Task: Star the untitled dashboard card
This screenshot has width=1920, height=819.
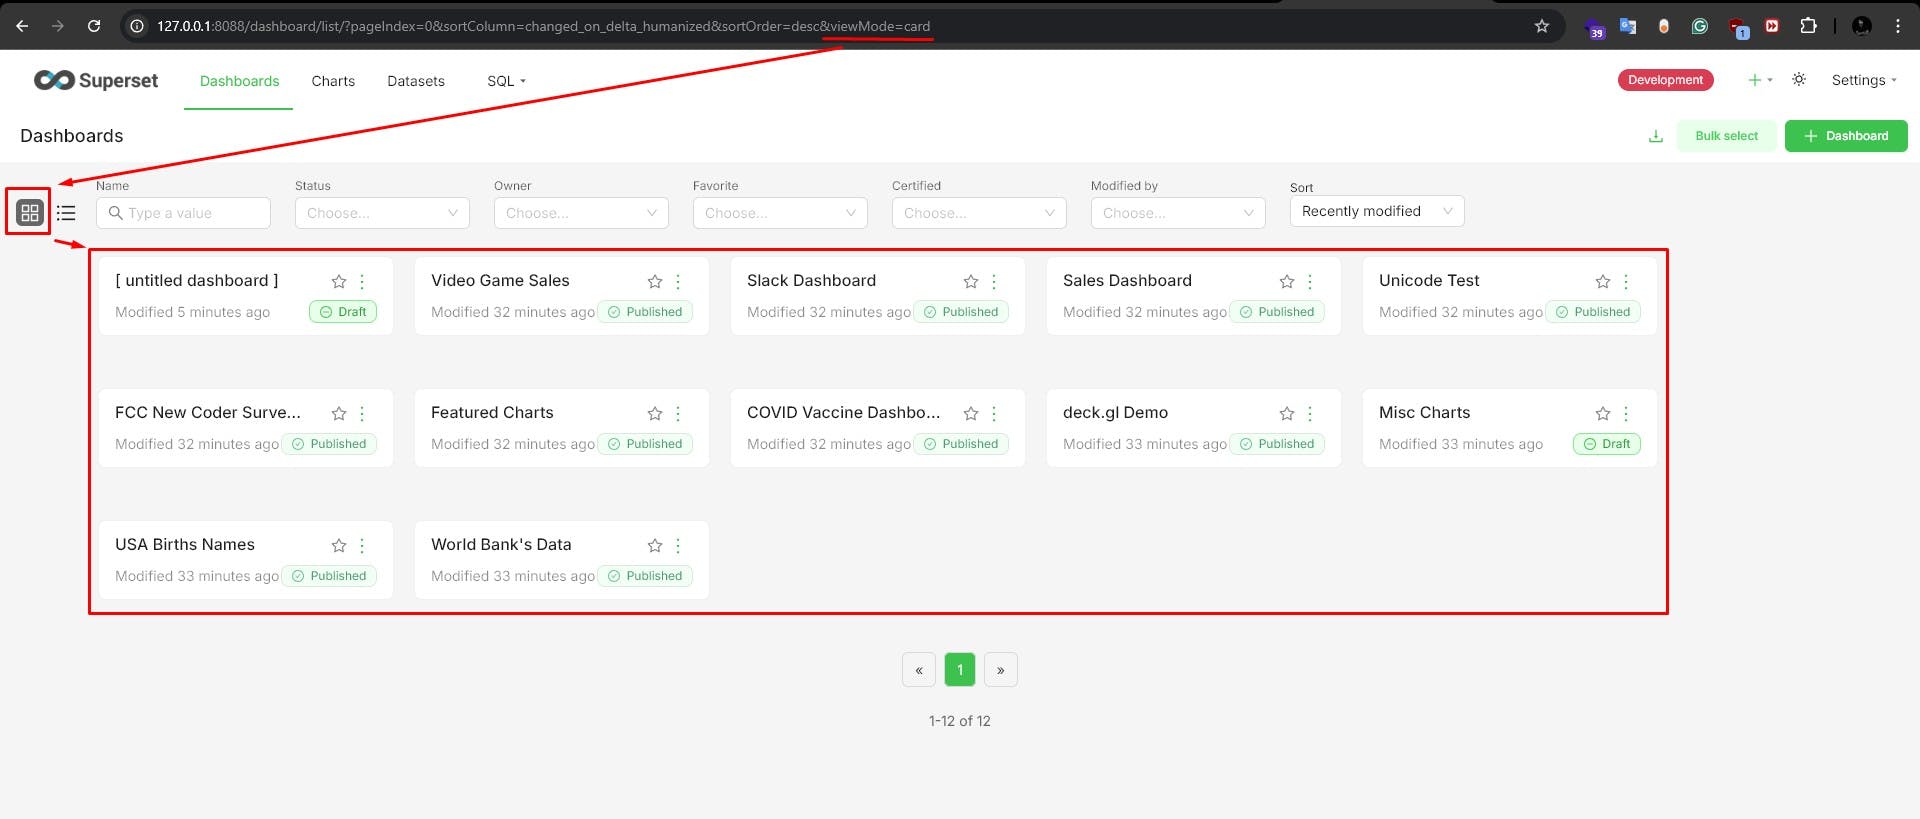Action: pyautogui.click(x=339, y=282)
